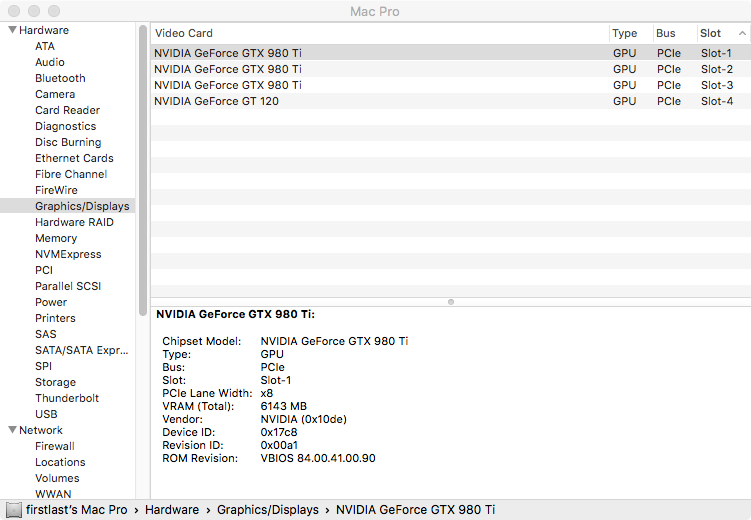Select PCI in the sidebar

(44, 270)
